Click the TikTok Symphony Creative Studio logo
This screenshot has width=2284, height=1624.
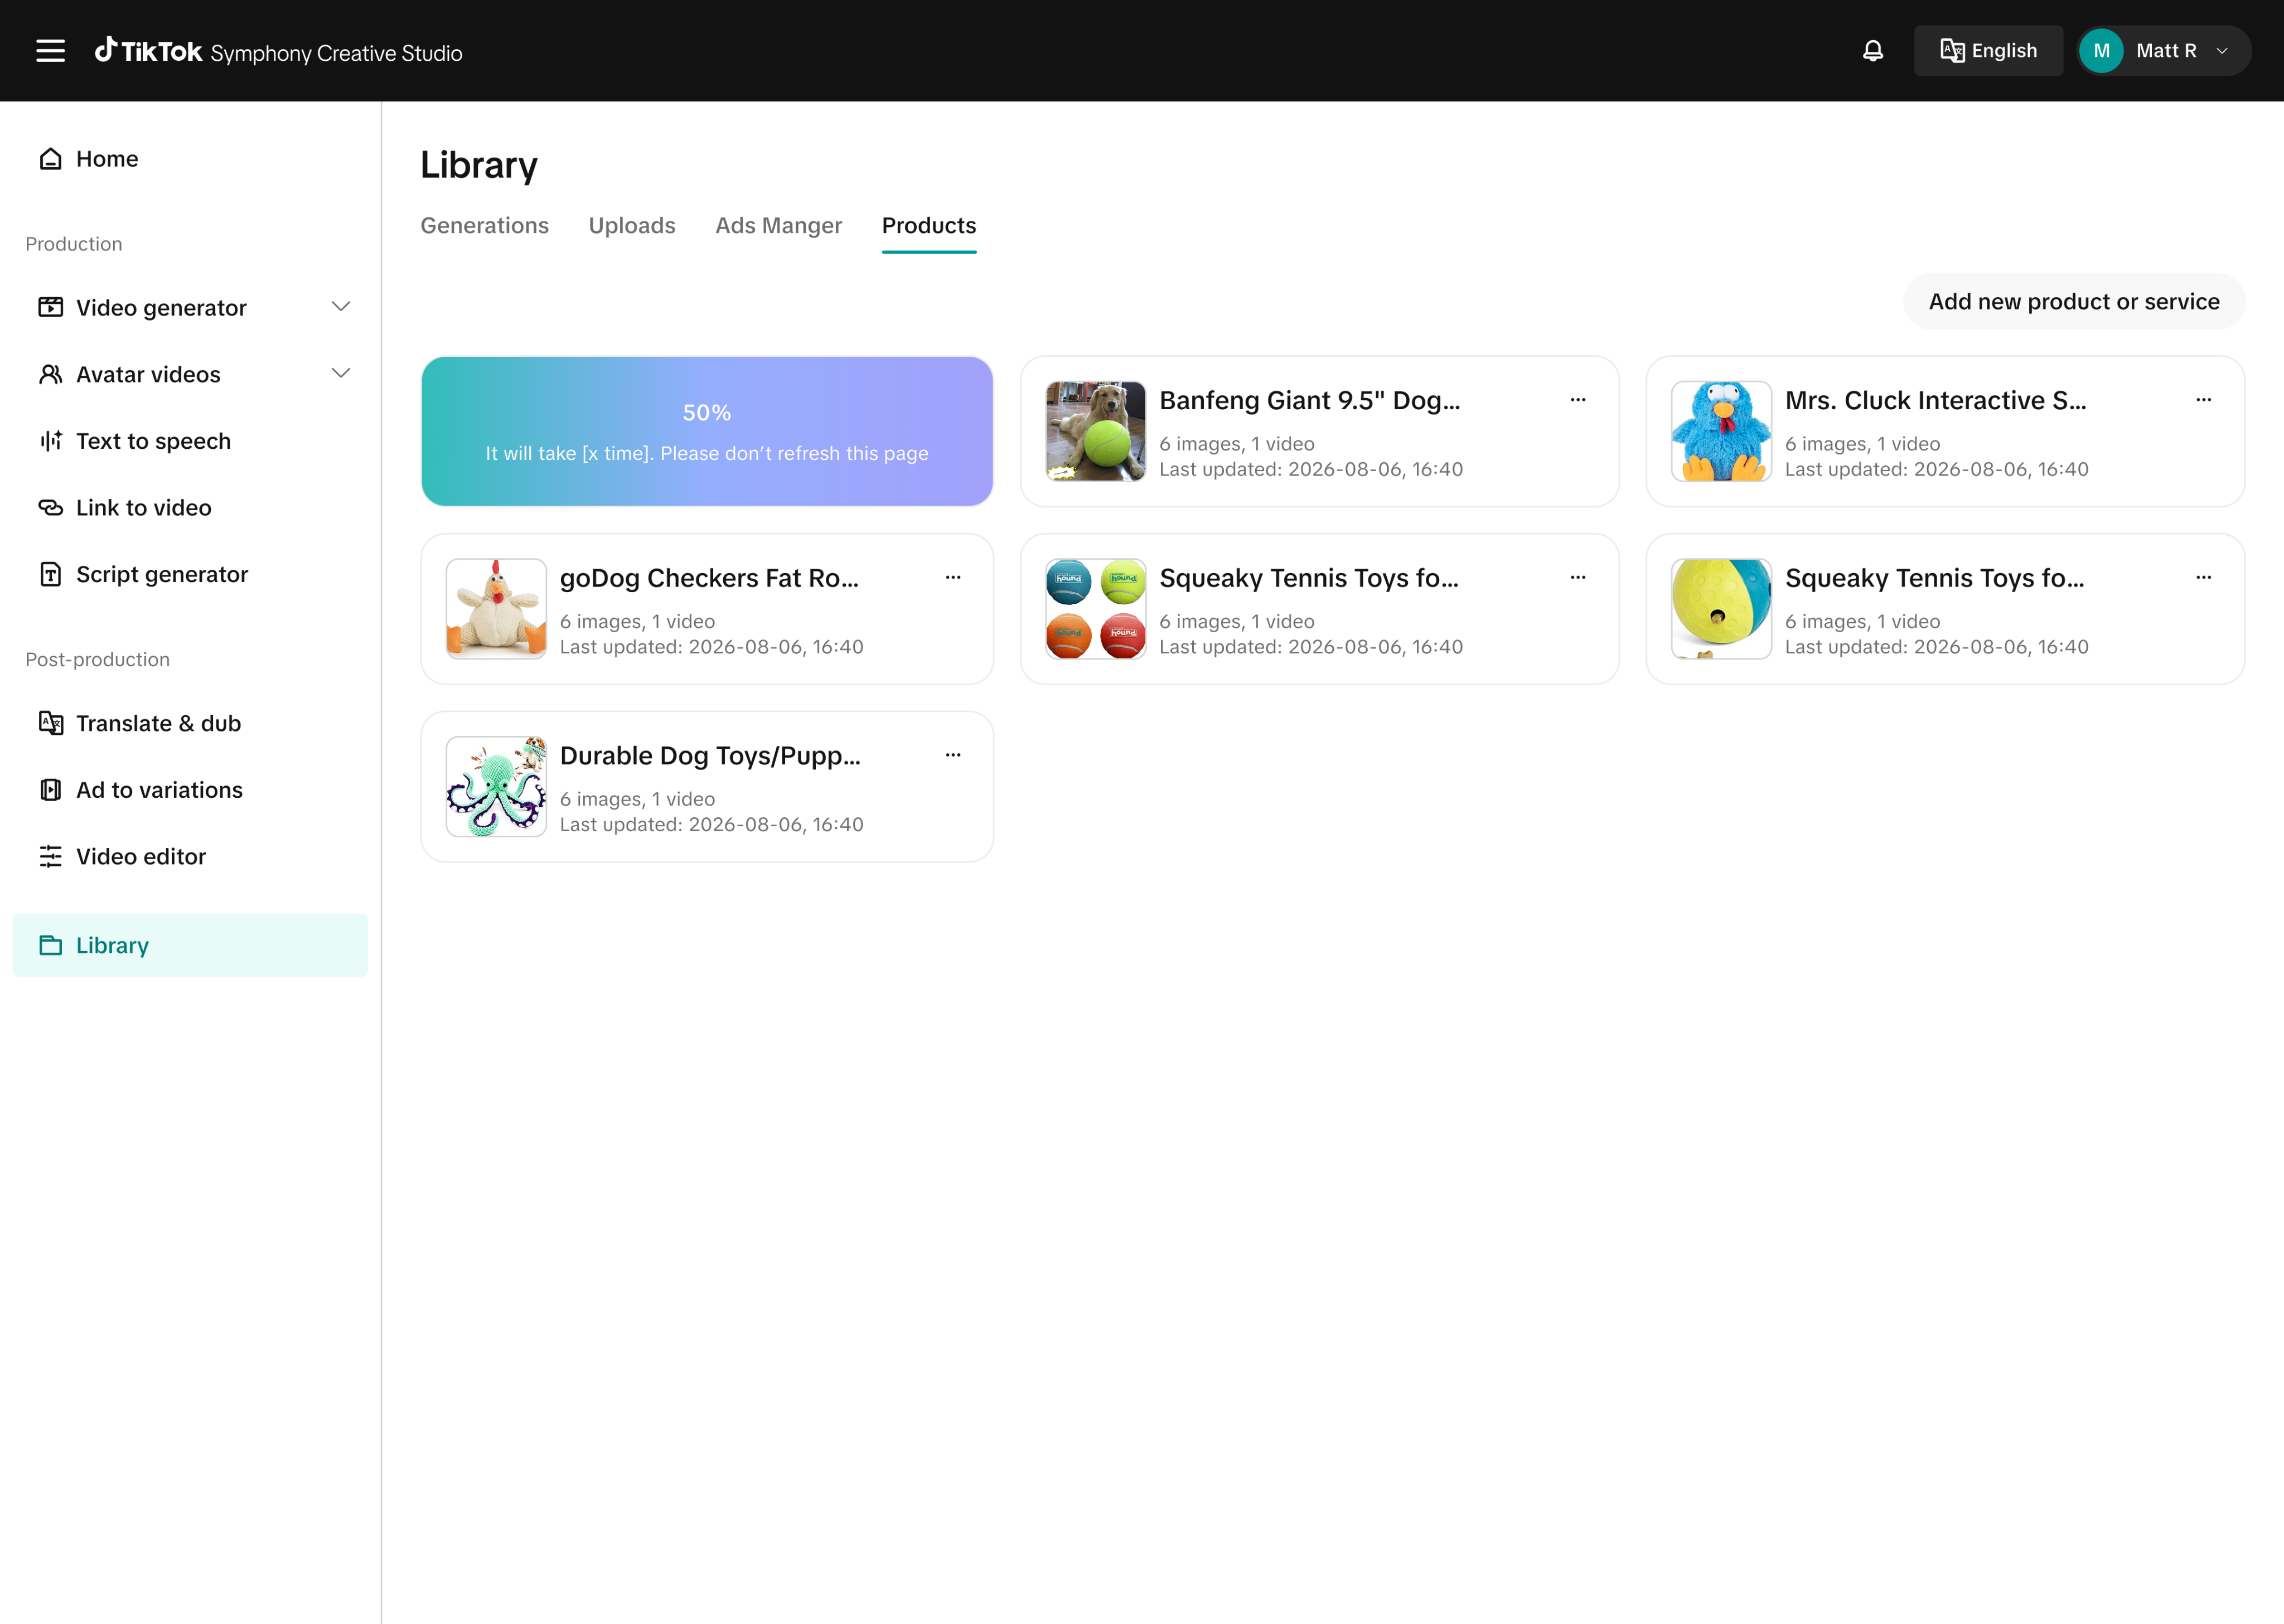pos(278,51)
